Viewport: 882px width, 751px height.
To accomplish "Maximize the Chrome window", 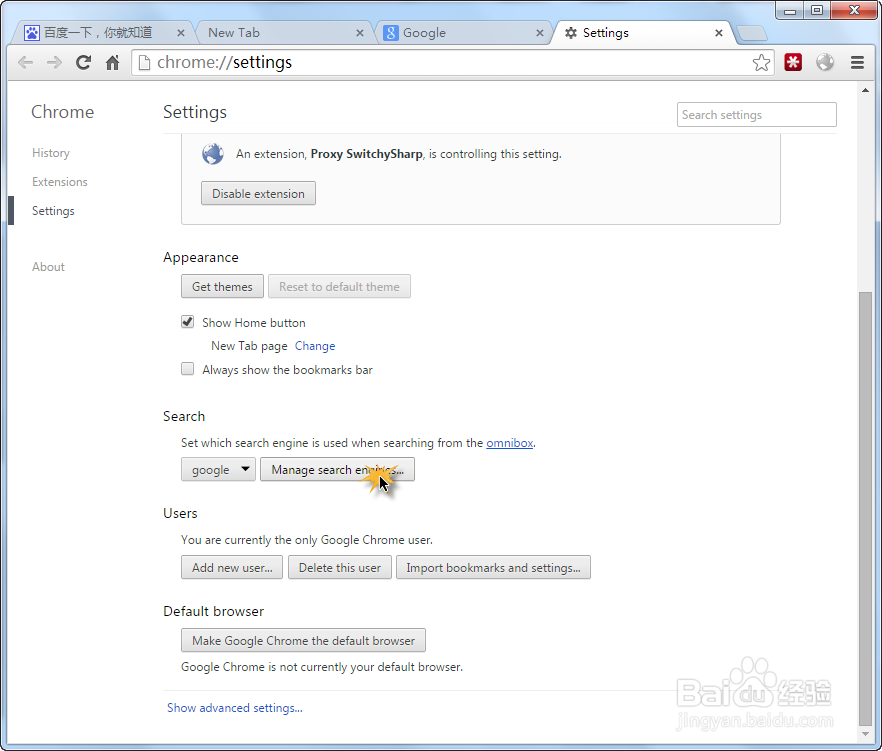I will point(817,11).
